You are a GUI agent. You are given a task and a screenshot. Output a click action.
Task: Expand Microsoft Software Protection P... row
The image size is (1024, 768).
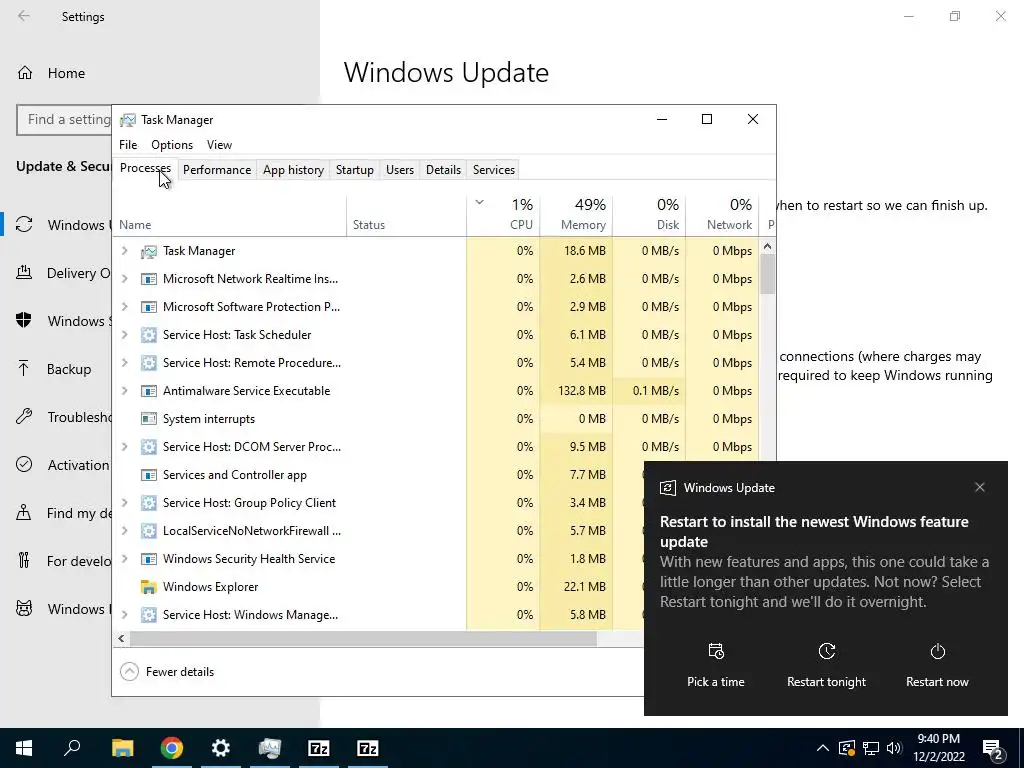(x=125, y=307)
